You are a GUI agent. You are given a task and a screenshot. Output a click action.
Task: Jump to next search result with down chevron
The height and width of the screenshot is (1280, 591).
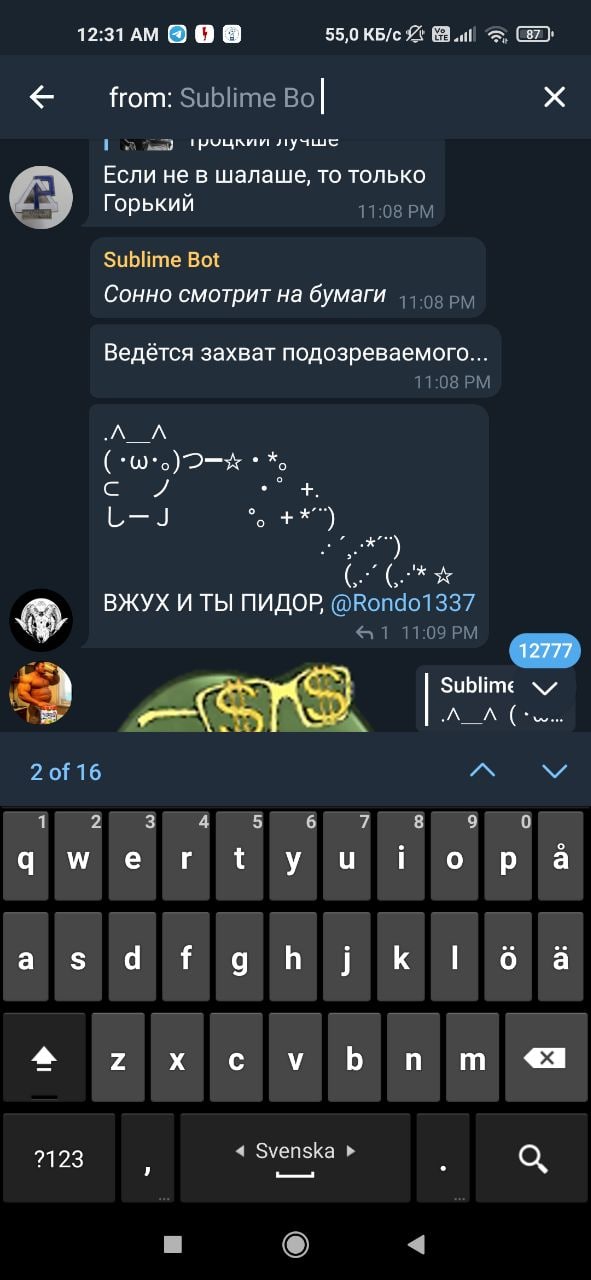[x=554, y=771]
